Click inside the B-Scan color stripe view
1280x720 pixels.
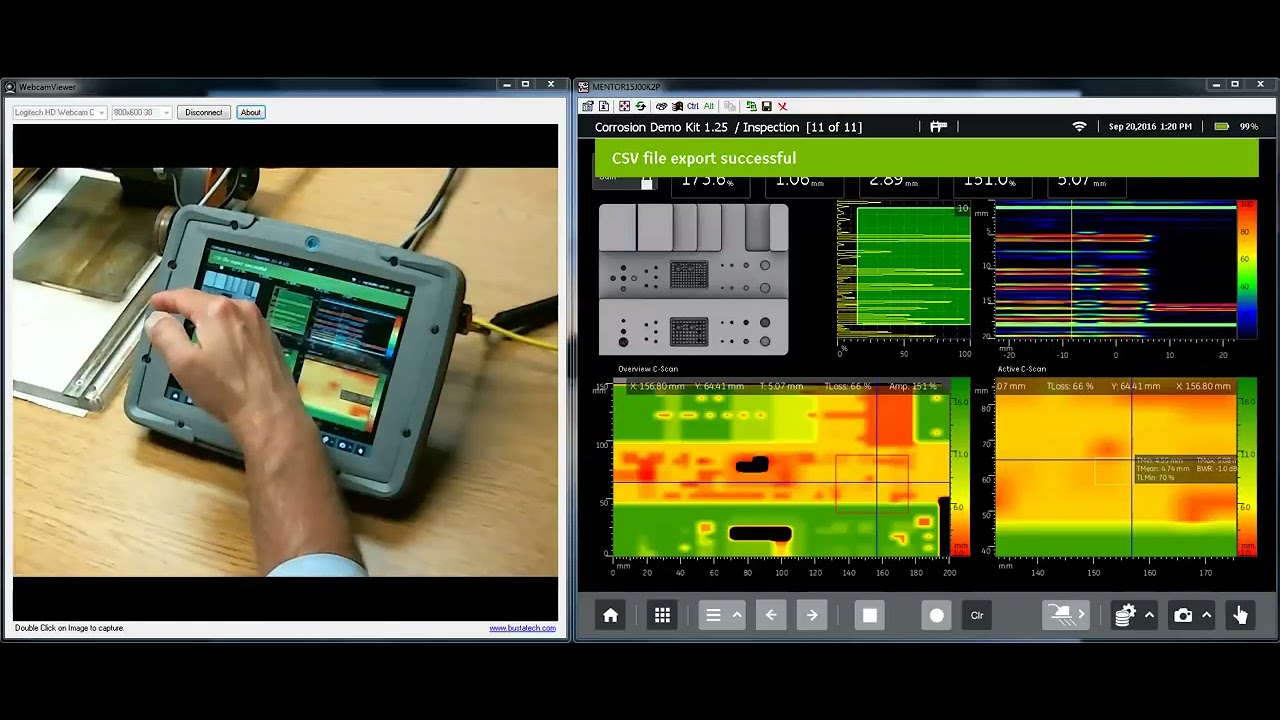click(1115, 270)
